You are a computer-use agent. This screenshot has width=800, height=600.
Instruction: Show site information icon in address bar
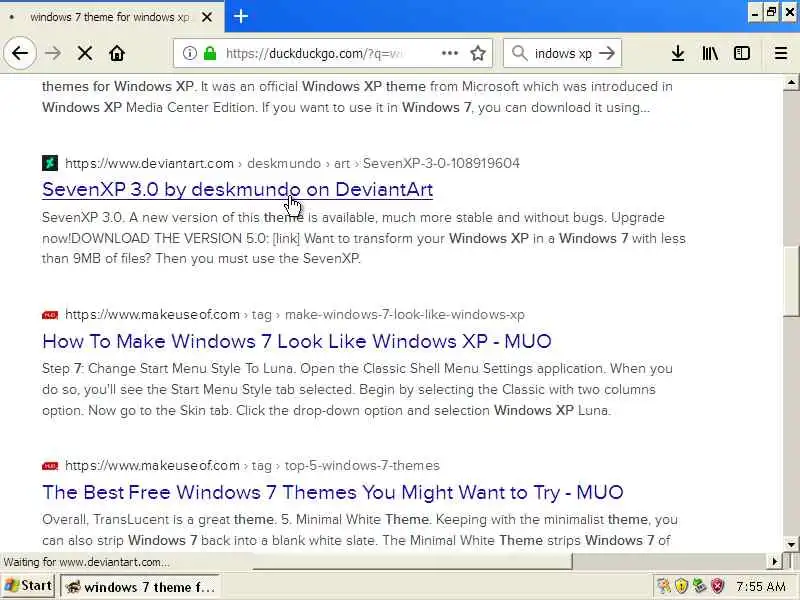tap(189, 53)
